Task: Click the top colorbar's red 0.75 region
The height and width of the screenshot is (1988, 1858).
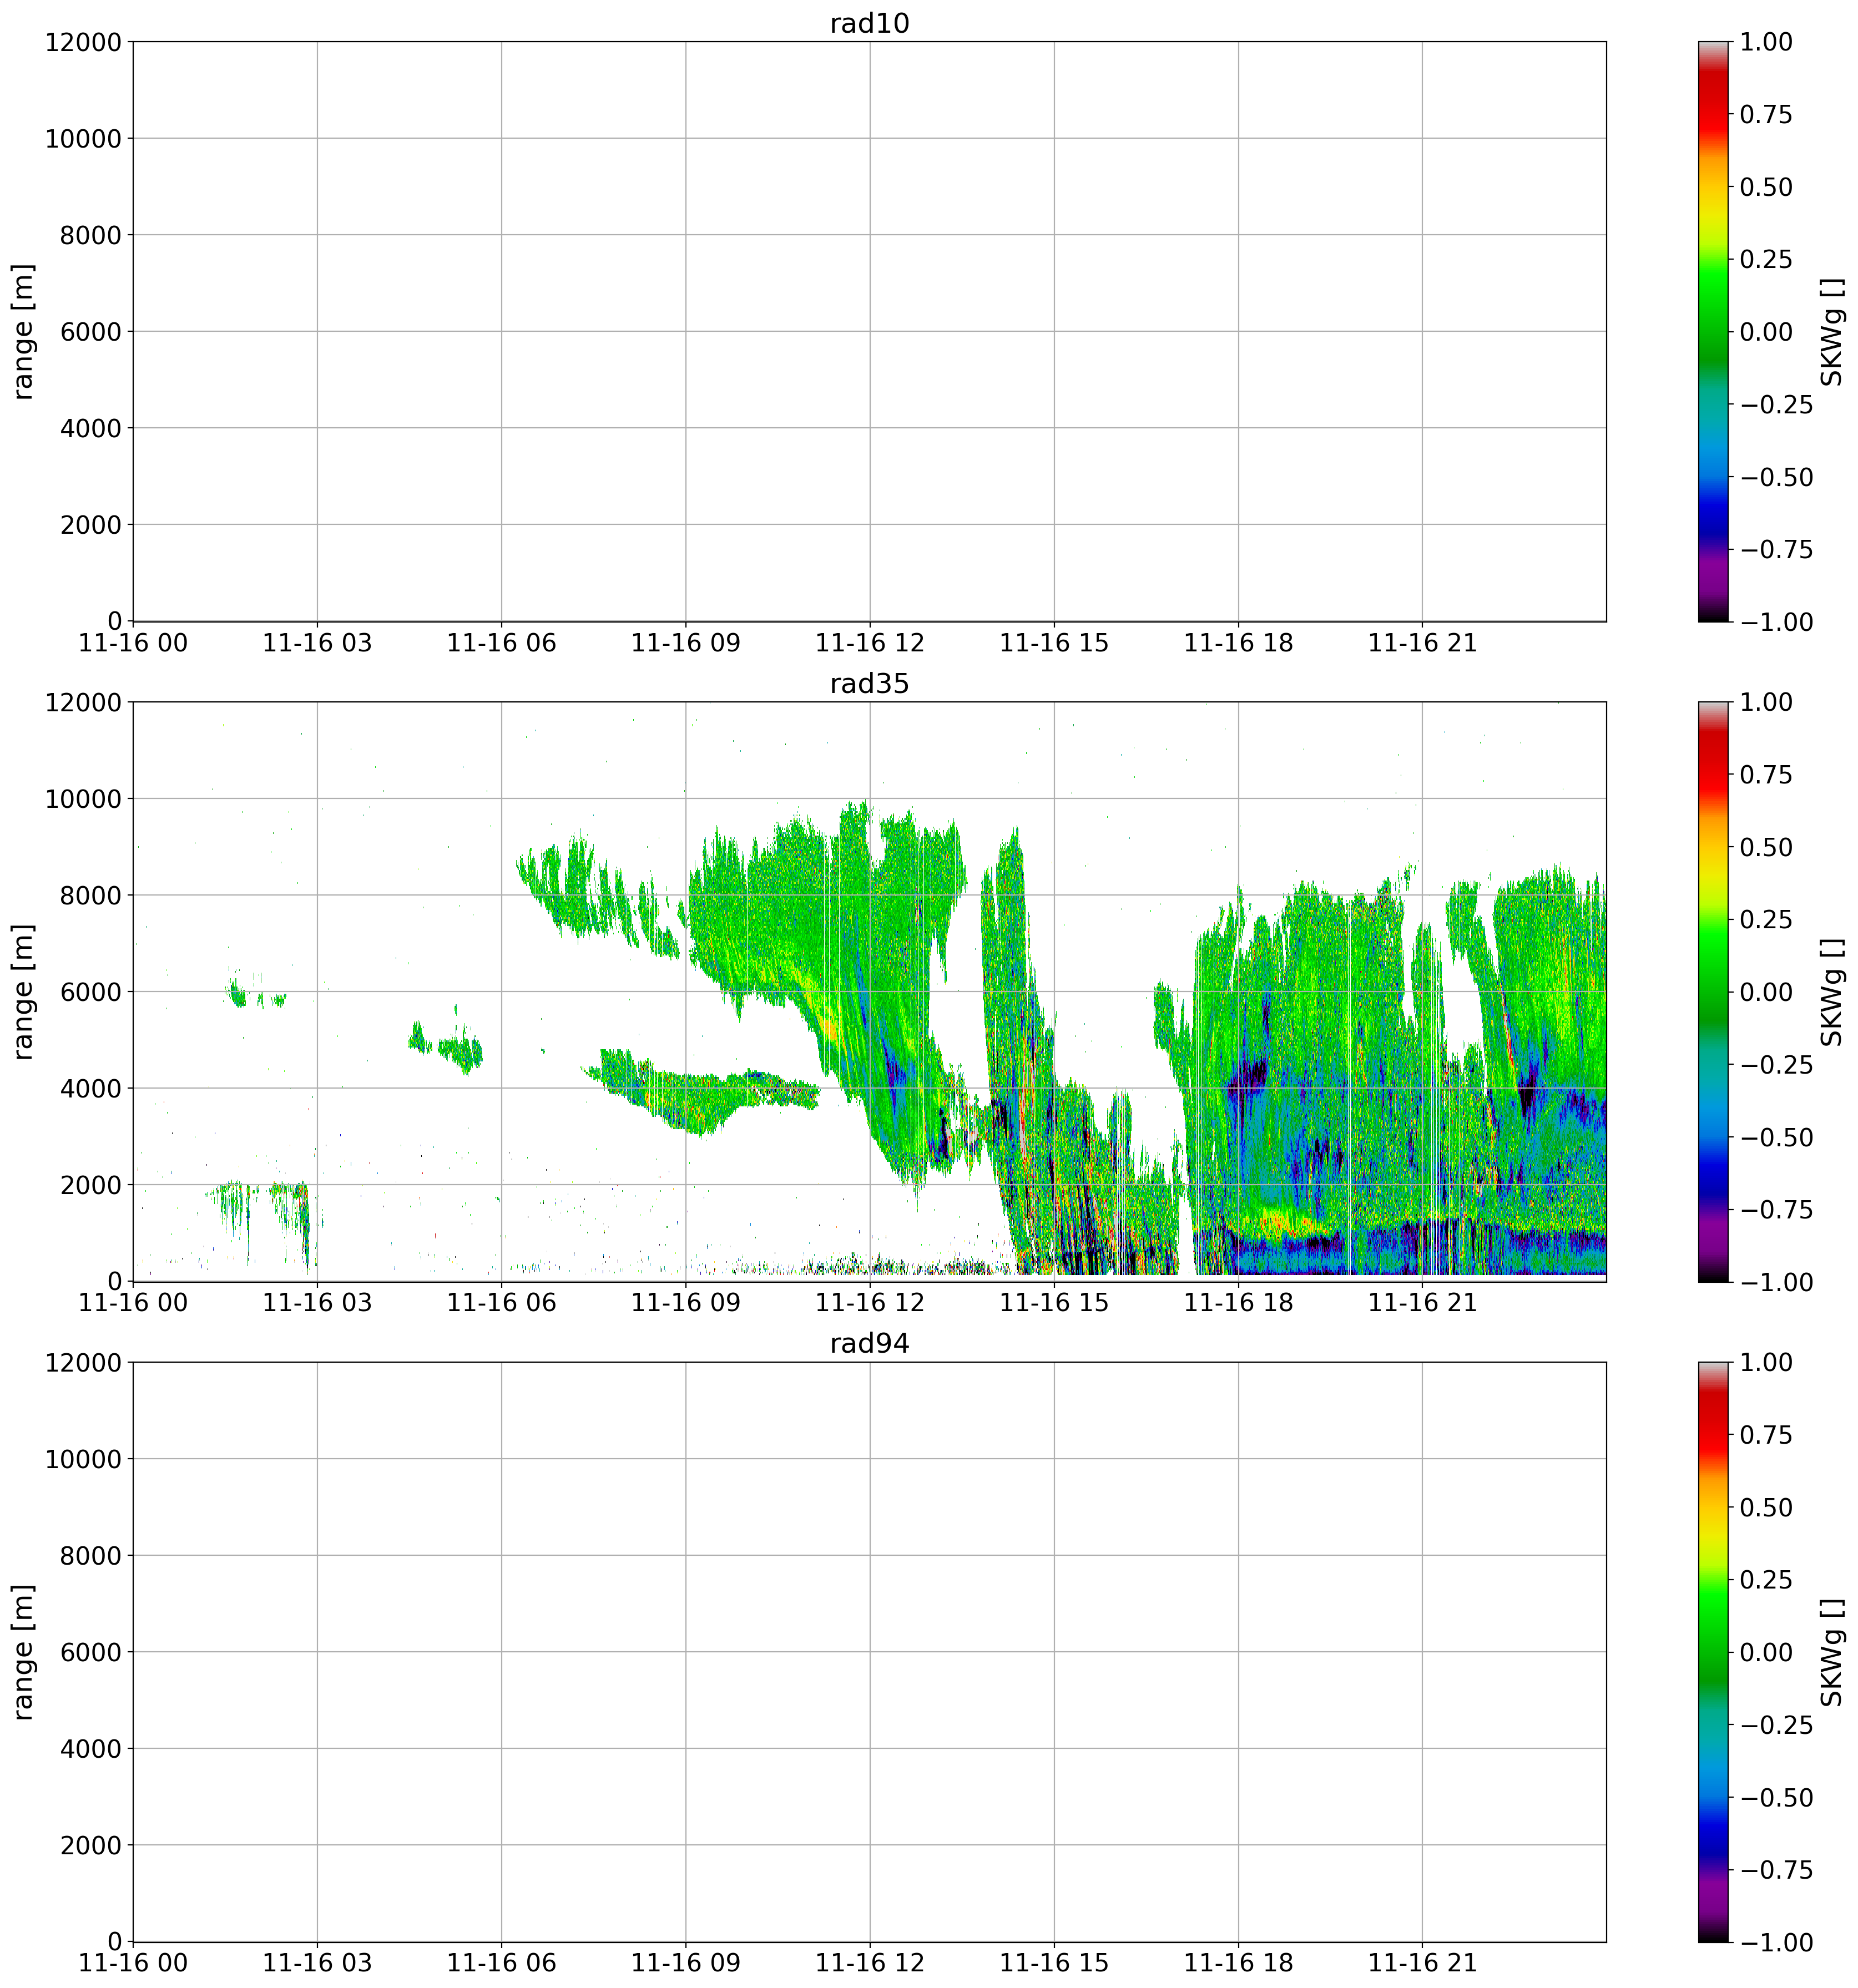Action: click(x=1713, y=115)
